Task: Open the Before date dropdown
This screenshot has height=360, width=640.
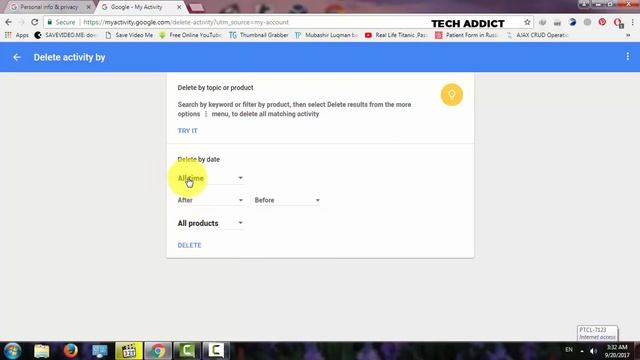Action: click(287, 200)
